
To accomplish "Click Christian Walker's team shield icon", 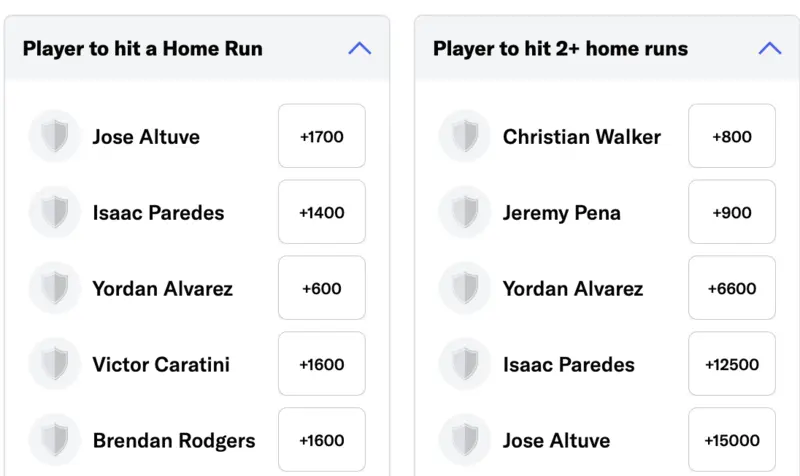I will [x=465, y=136].
